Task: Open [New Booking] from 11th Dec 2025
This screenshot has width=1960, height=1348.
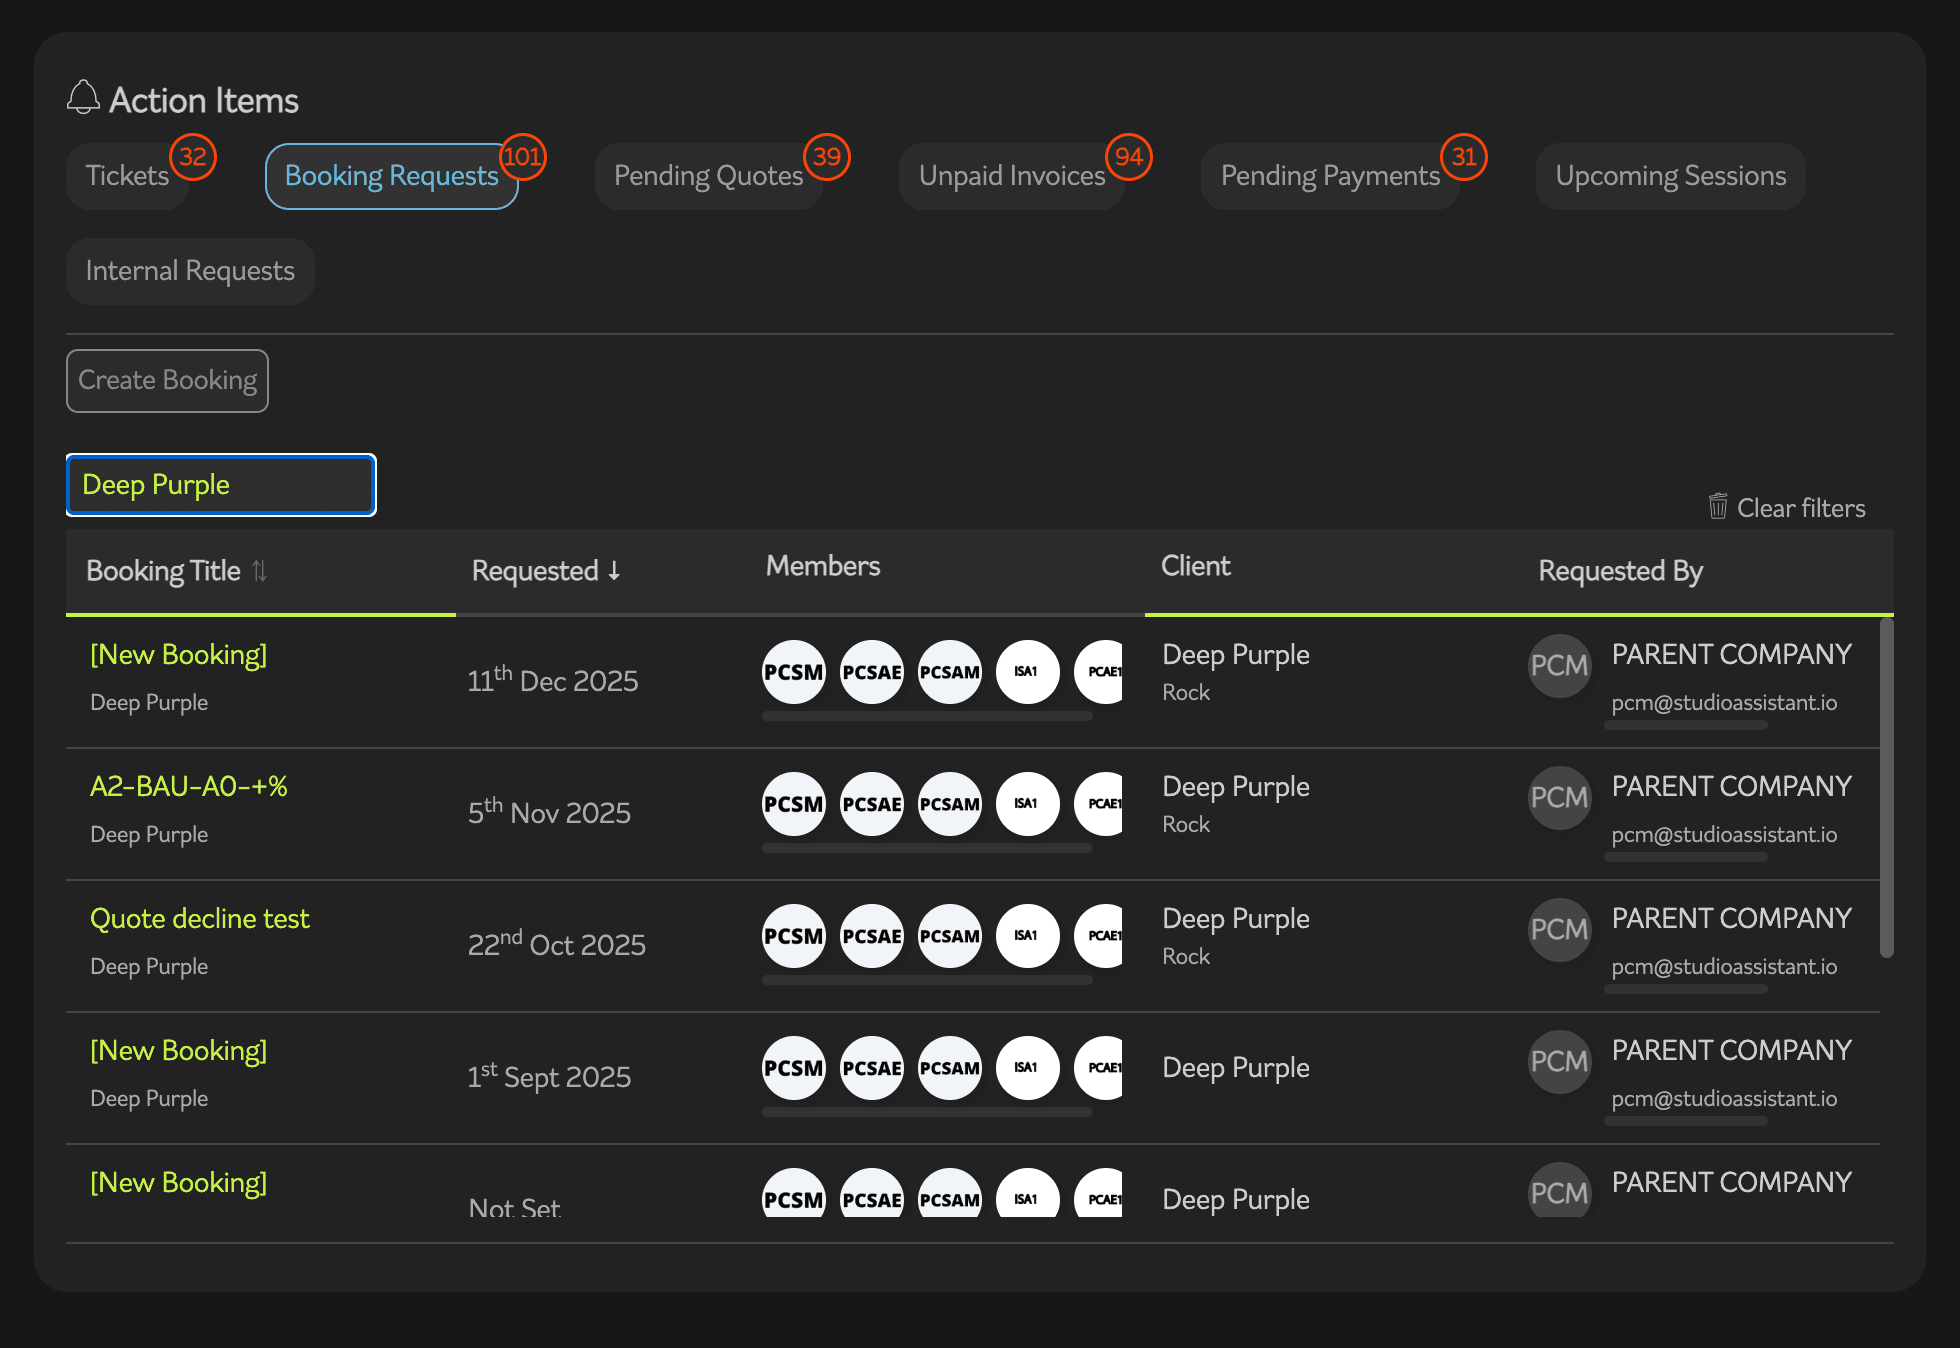Action: [x=178, y=655]
